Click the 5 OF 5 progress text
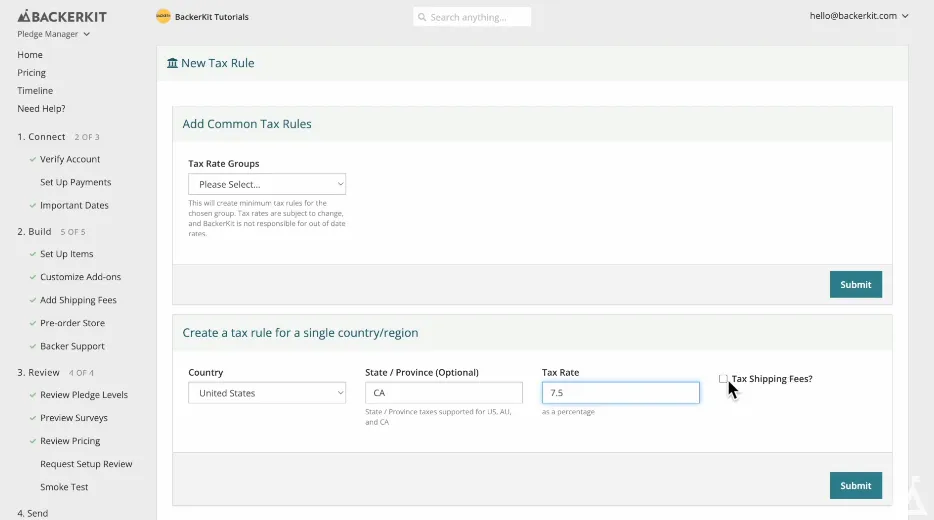934x520 pixels. tap(73, 232)
